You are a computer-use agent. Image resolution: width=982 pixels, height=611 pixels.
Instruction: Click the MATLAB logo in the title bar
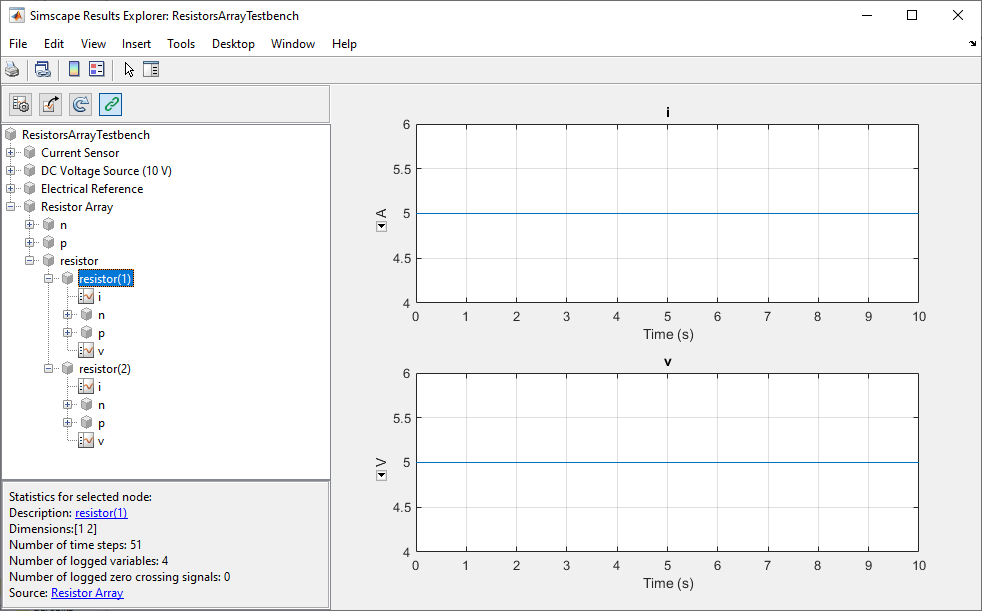coord(17,16)
